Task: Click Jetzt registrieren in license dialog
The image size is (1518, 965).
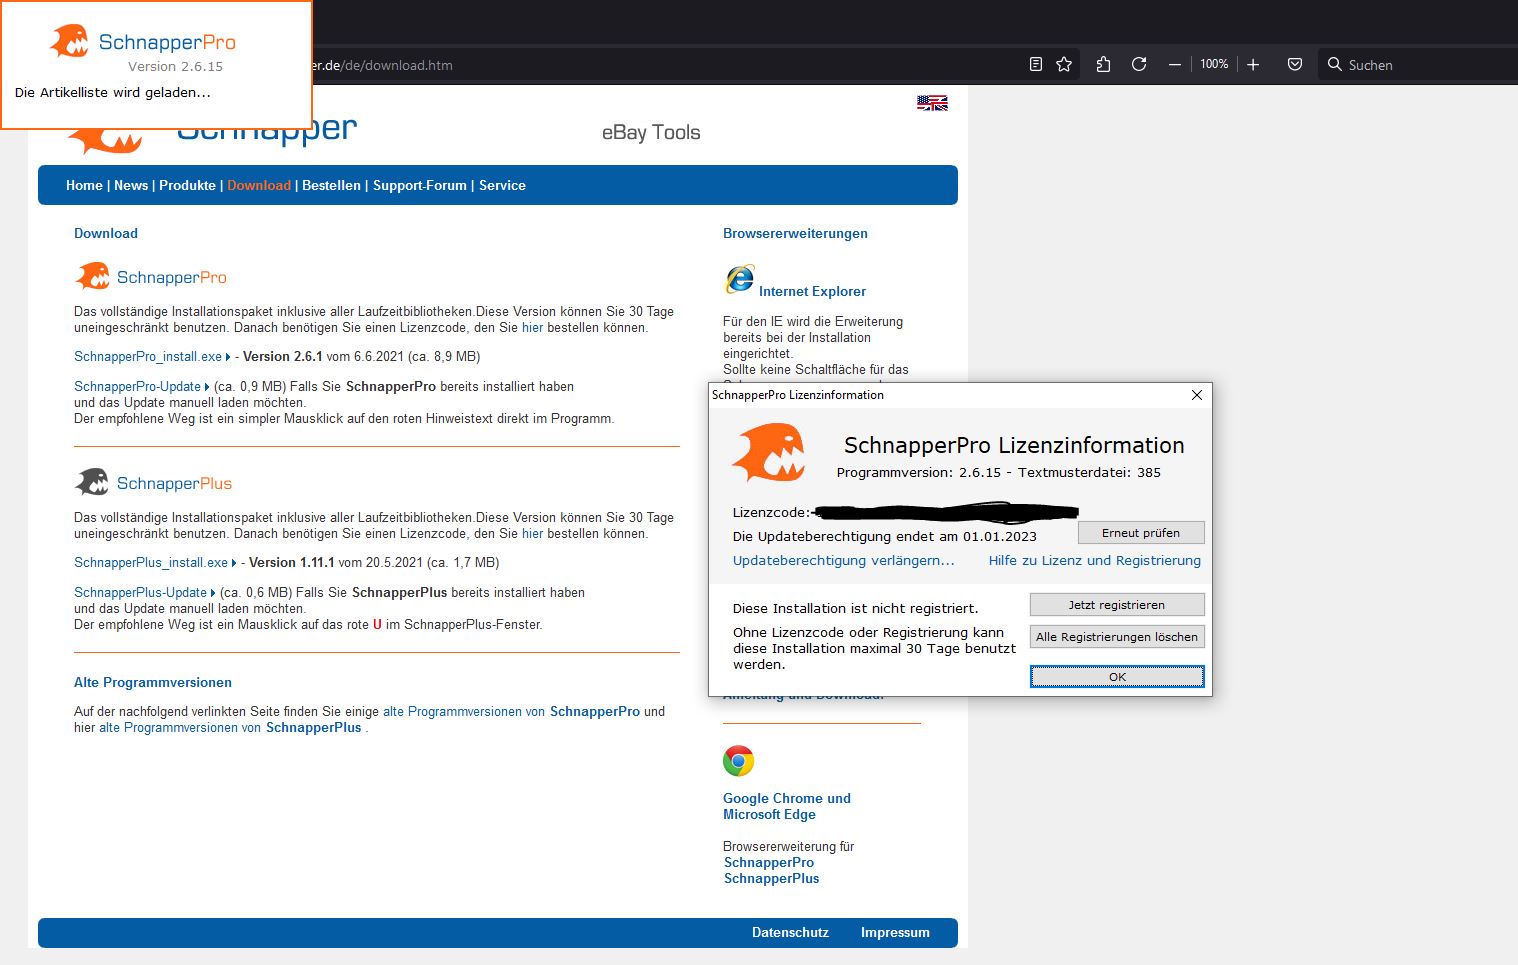Action: click(1116, 605)
